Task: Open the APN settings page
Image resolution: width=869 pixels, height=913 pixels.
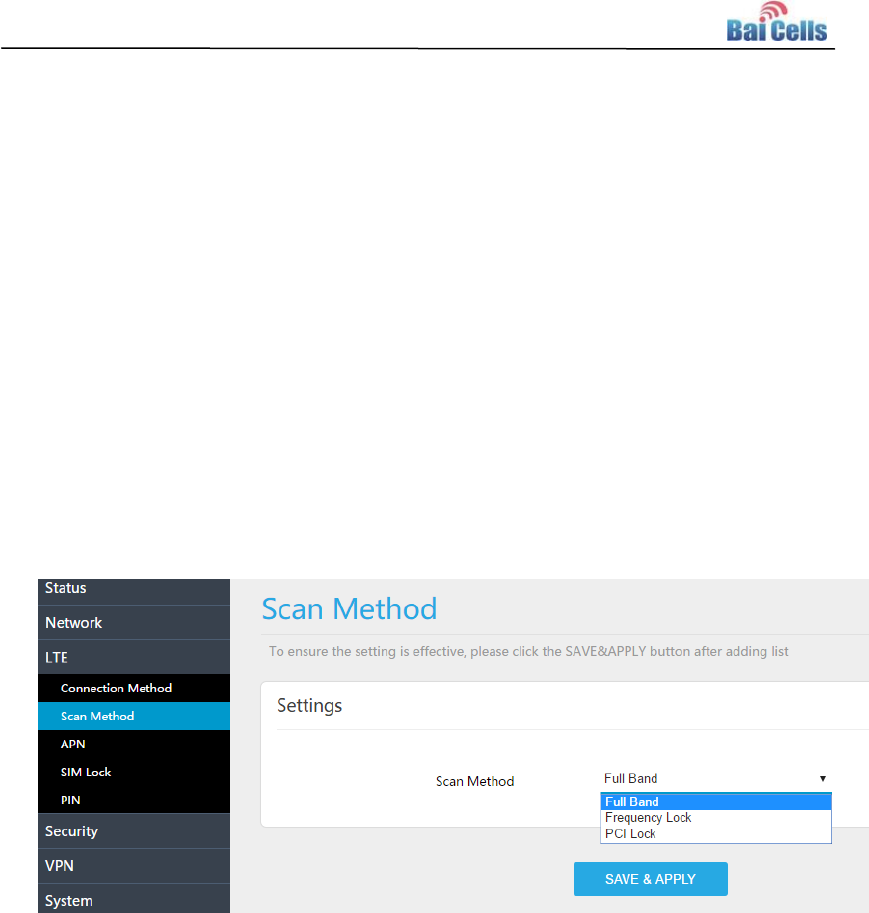Action: click(134, 744)
